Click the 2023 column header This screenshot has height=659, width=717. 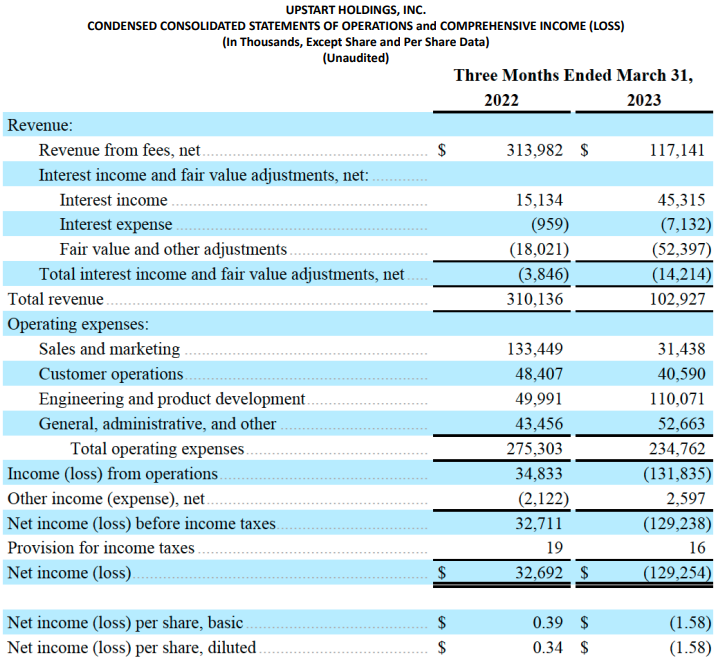[644, 100]
